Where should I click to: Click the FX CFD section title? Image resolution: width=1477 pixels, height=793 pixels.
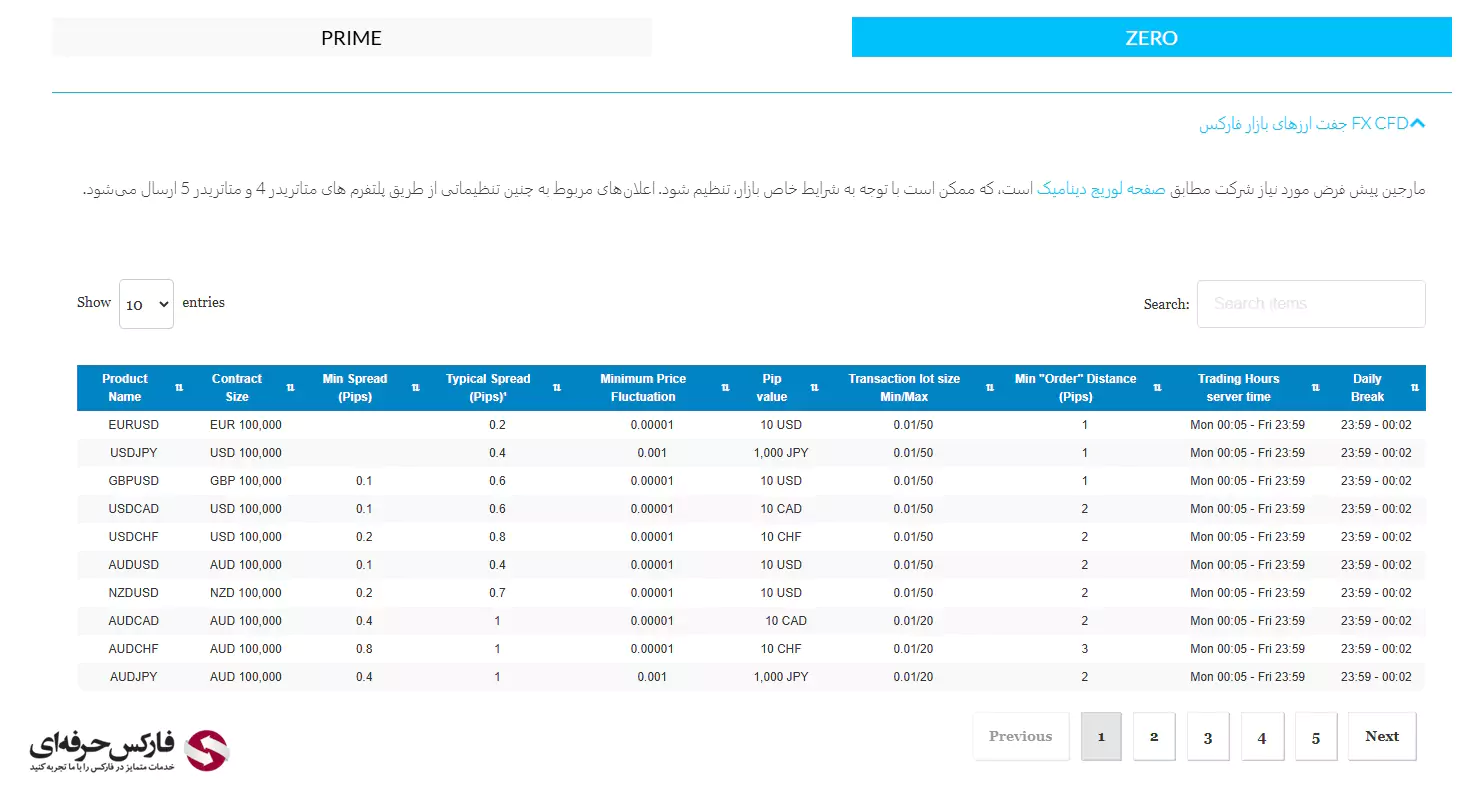pos(1304,124)
